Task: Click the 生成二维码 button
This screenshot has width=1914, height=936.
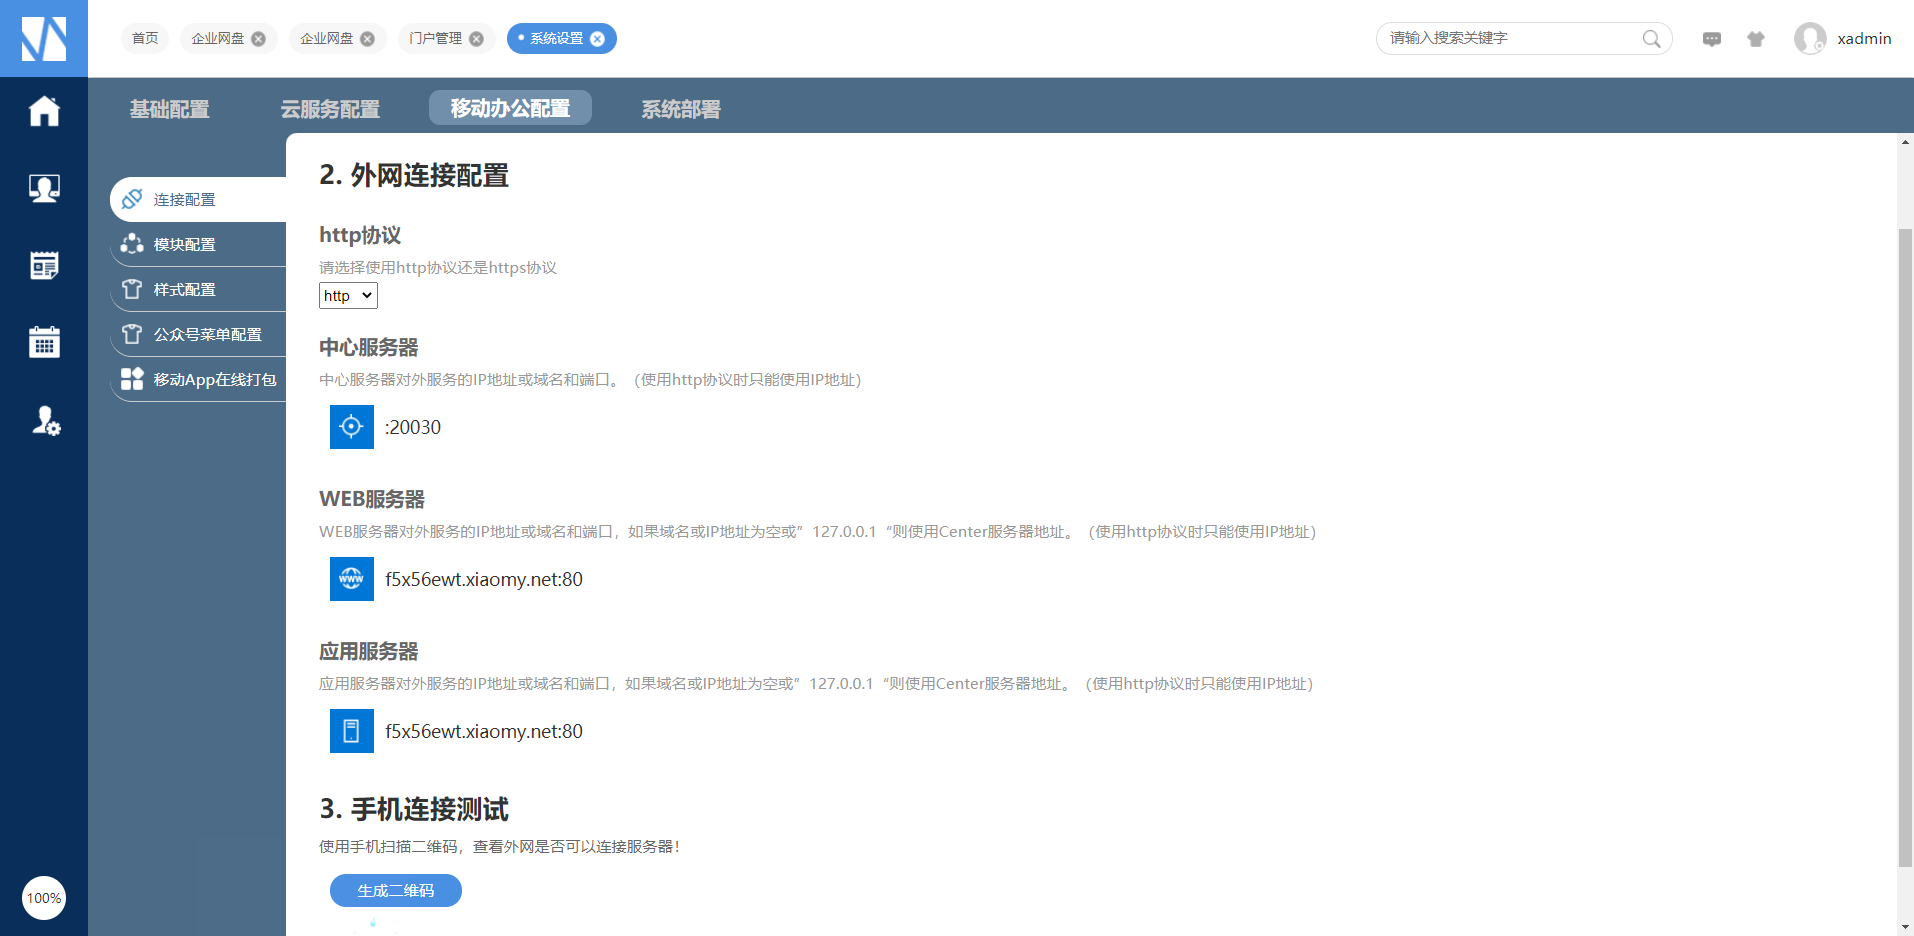Action: (396, 890)
